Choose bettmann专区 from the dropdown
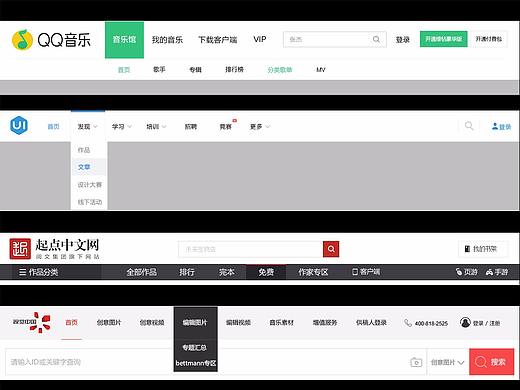 (196, 363)
